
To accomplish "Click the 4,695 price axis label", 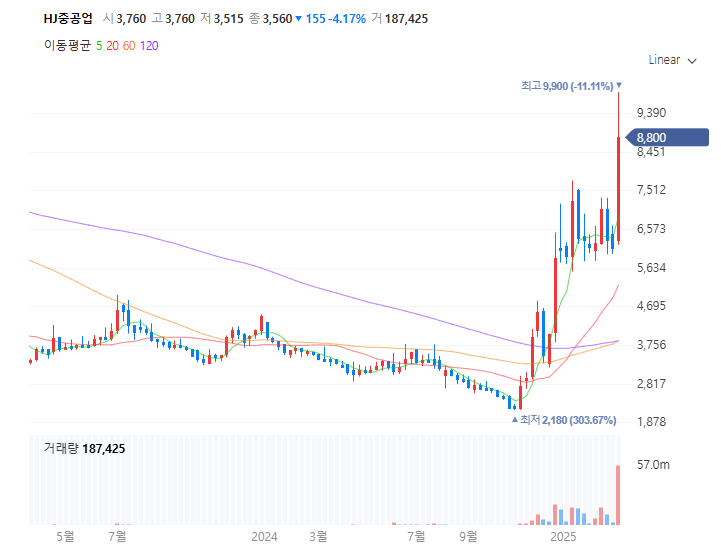I will coord(651,306).
